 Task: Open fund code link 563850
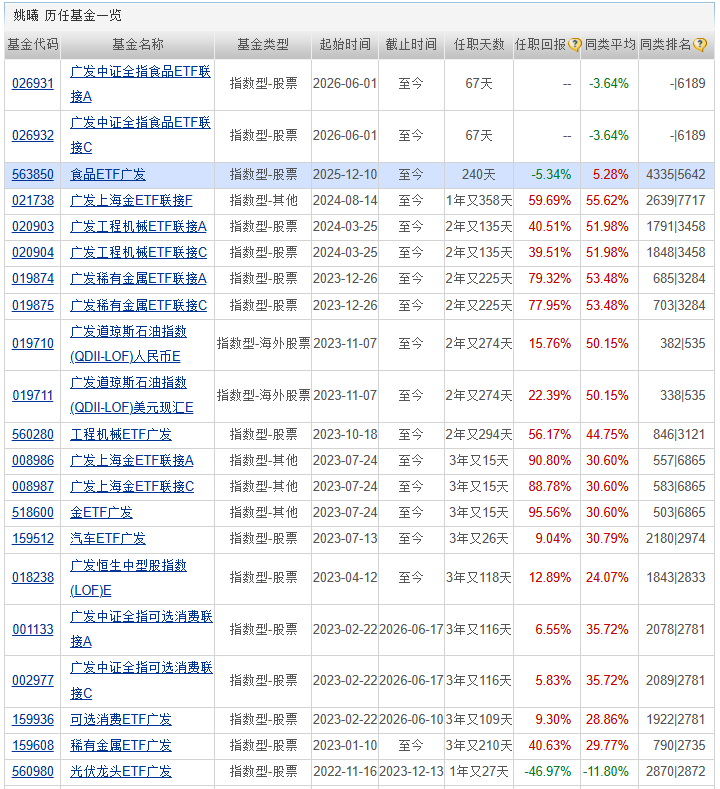33,175
